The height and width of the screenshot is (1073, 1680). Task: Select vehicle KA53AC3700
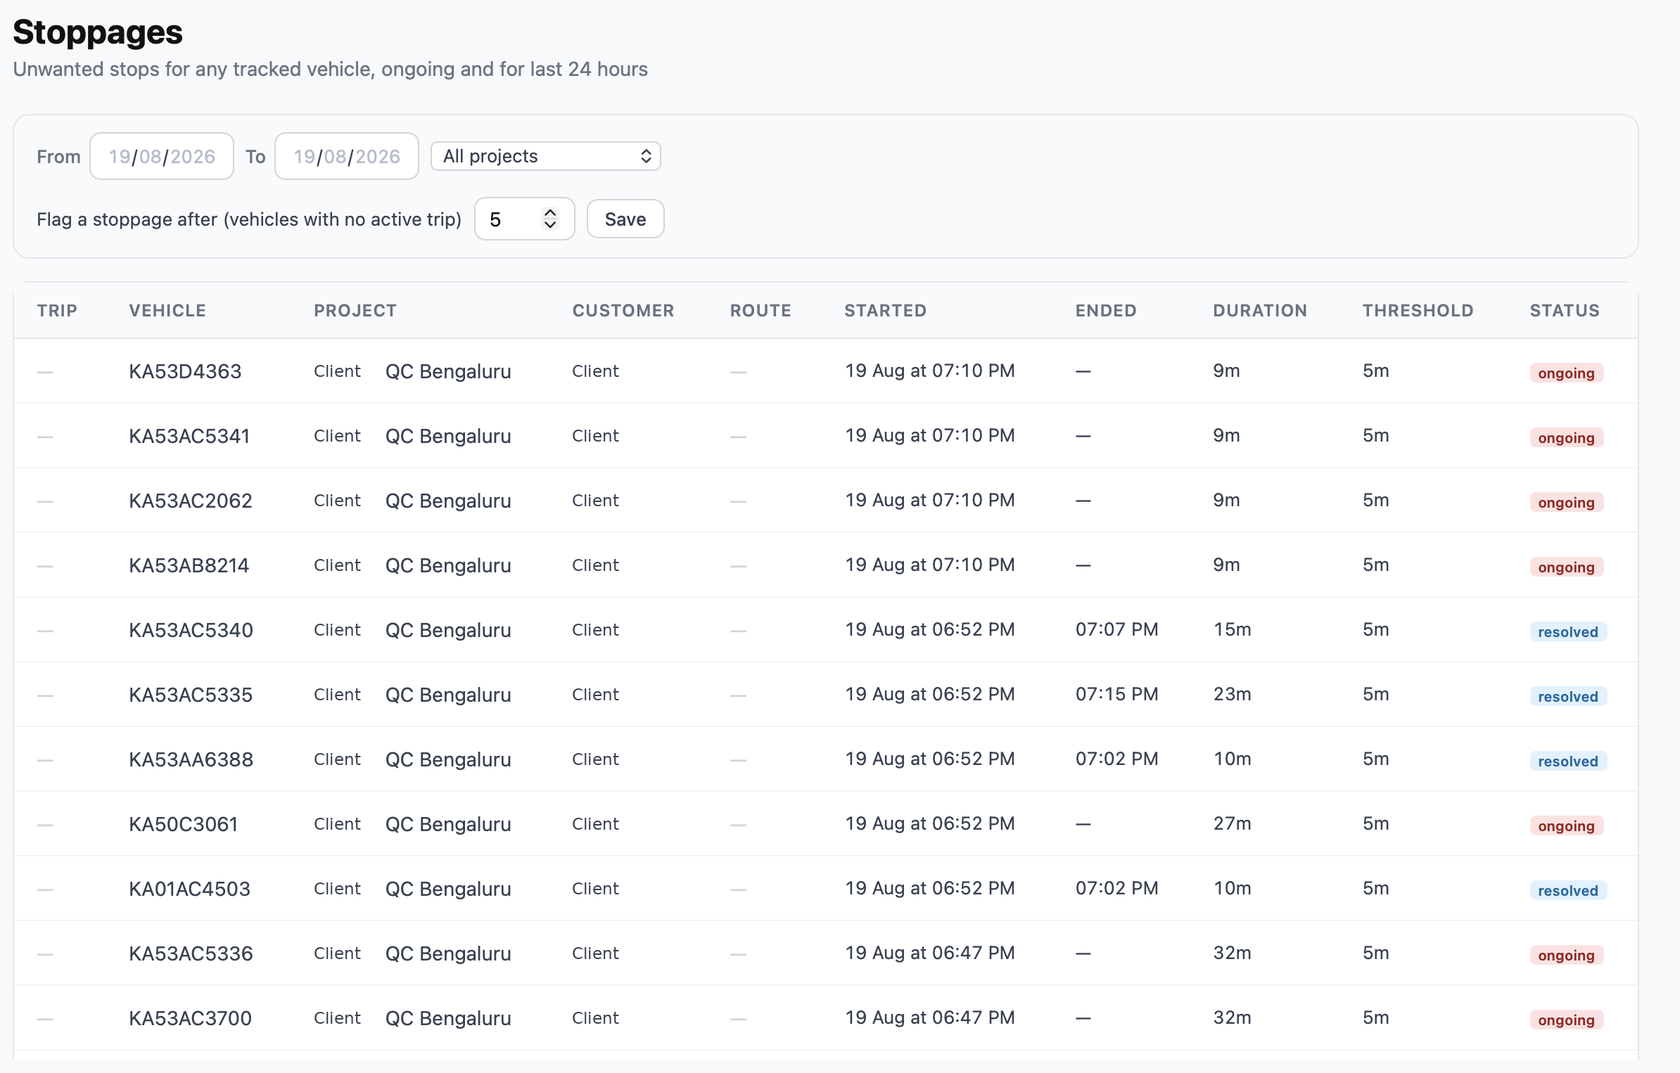[x=190, y=1018]
